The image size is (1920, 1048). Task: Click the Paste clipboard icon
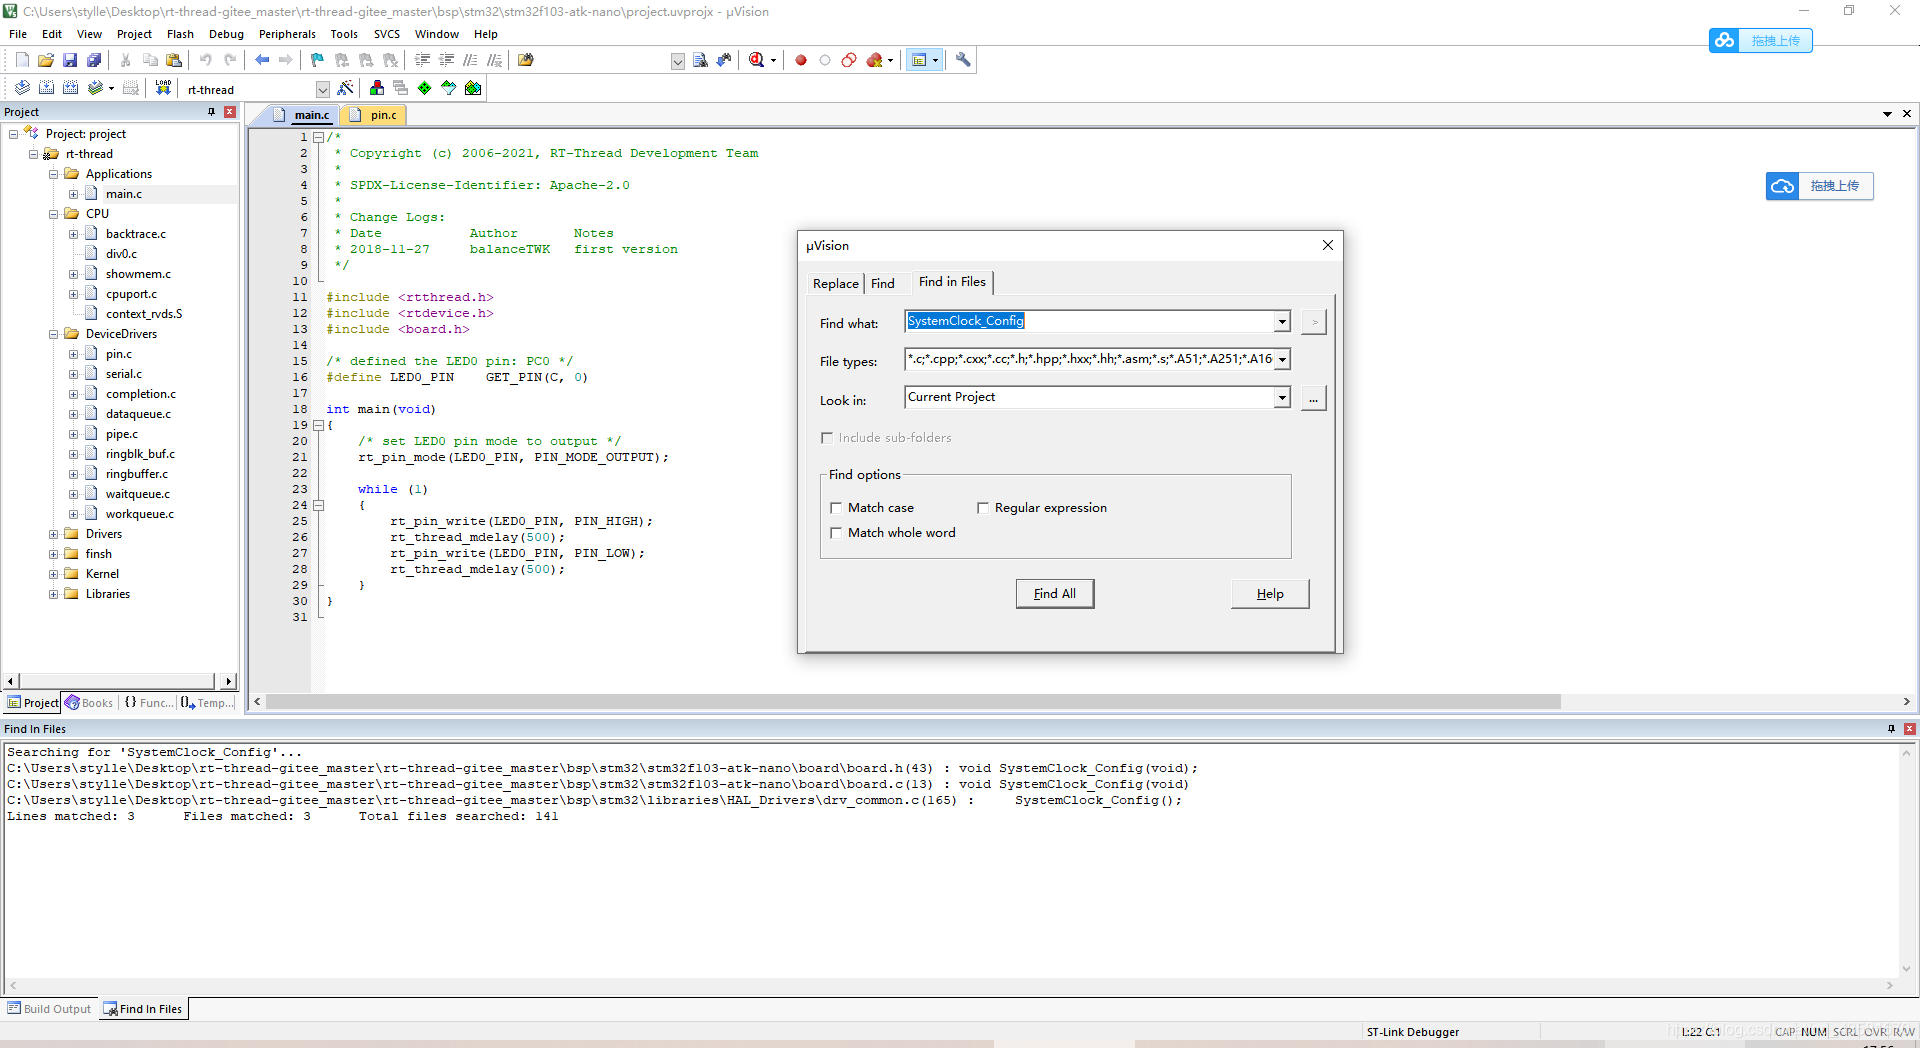coord(174,60)
